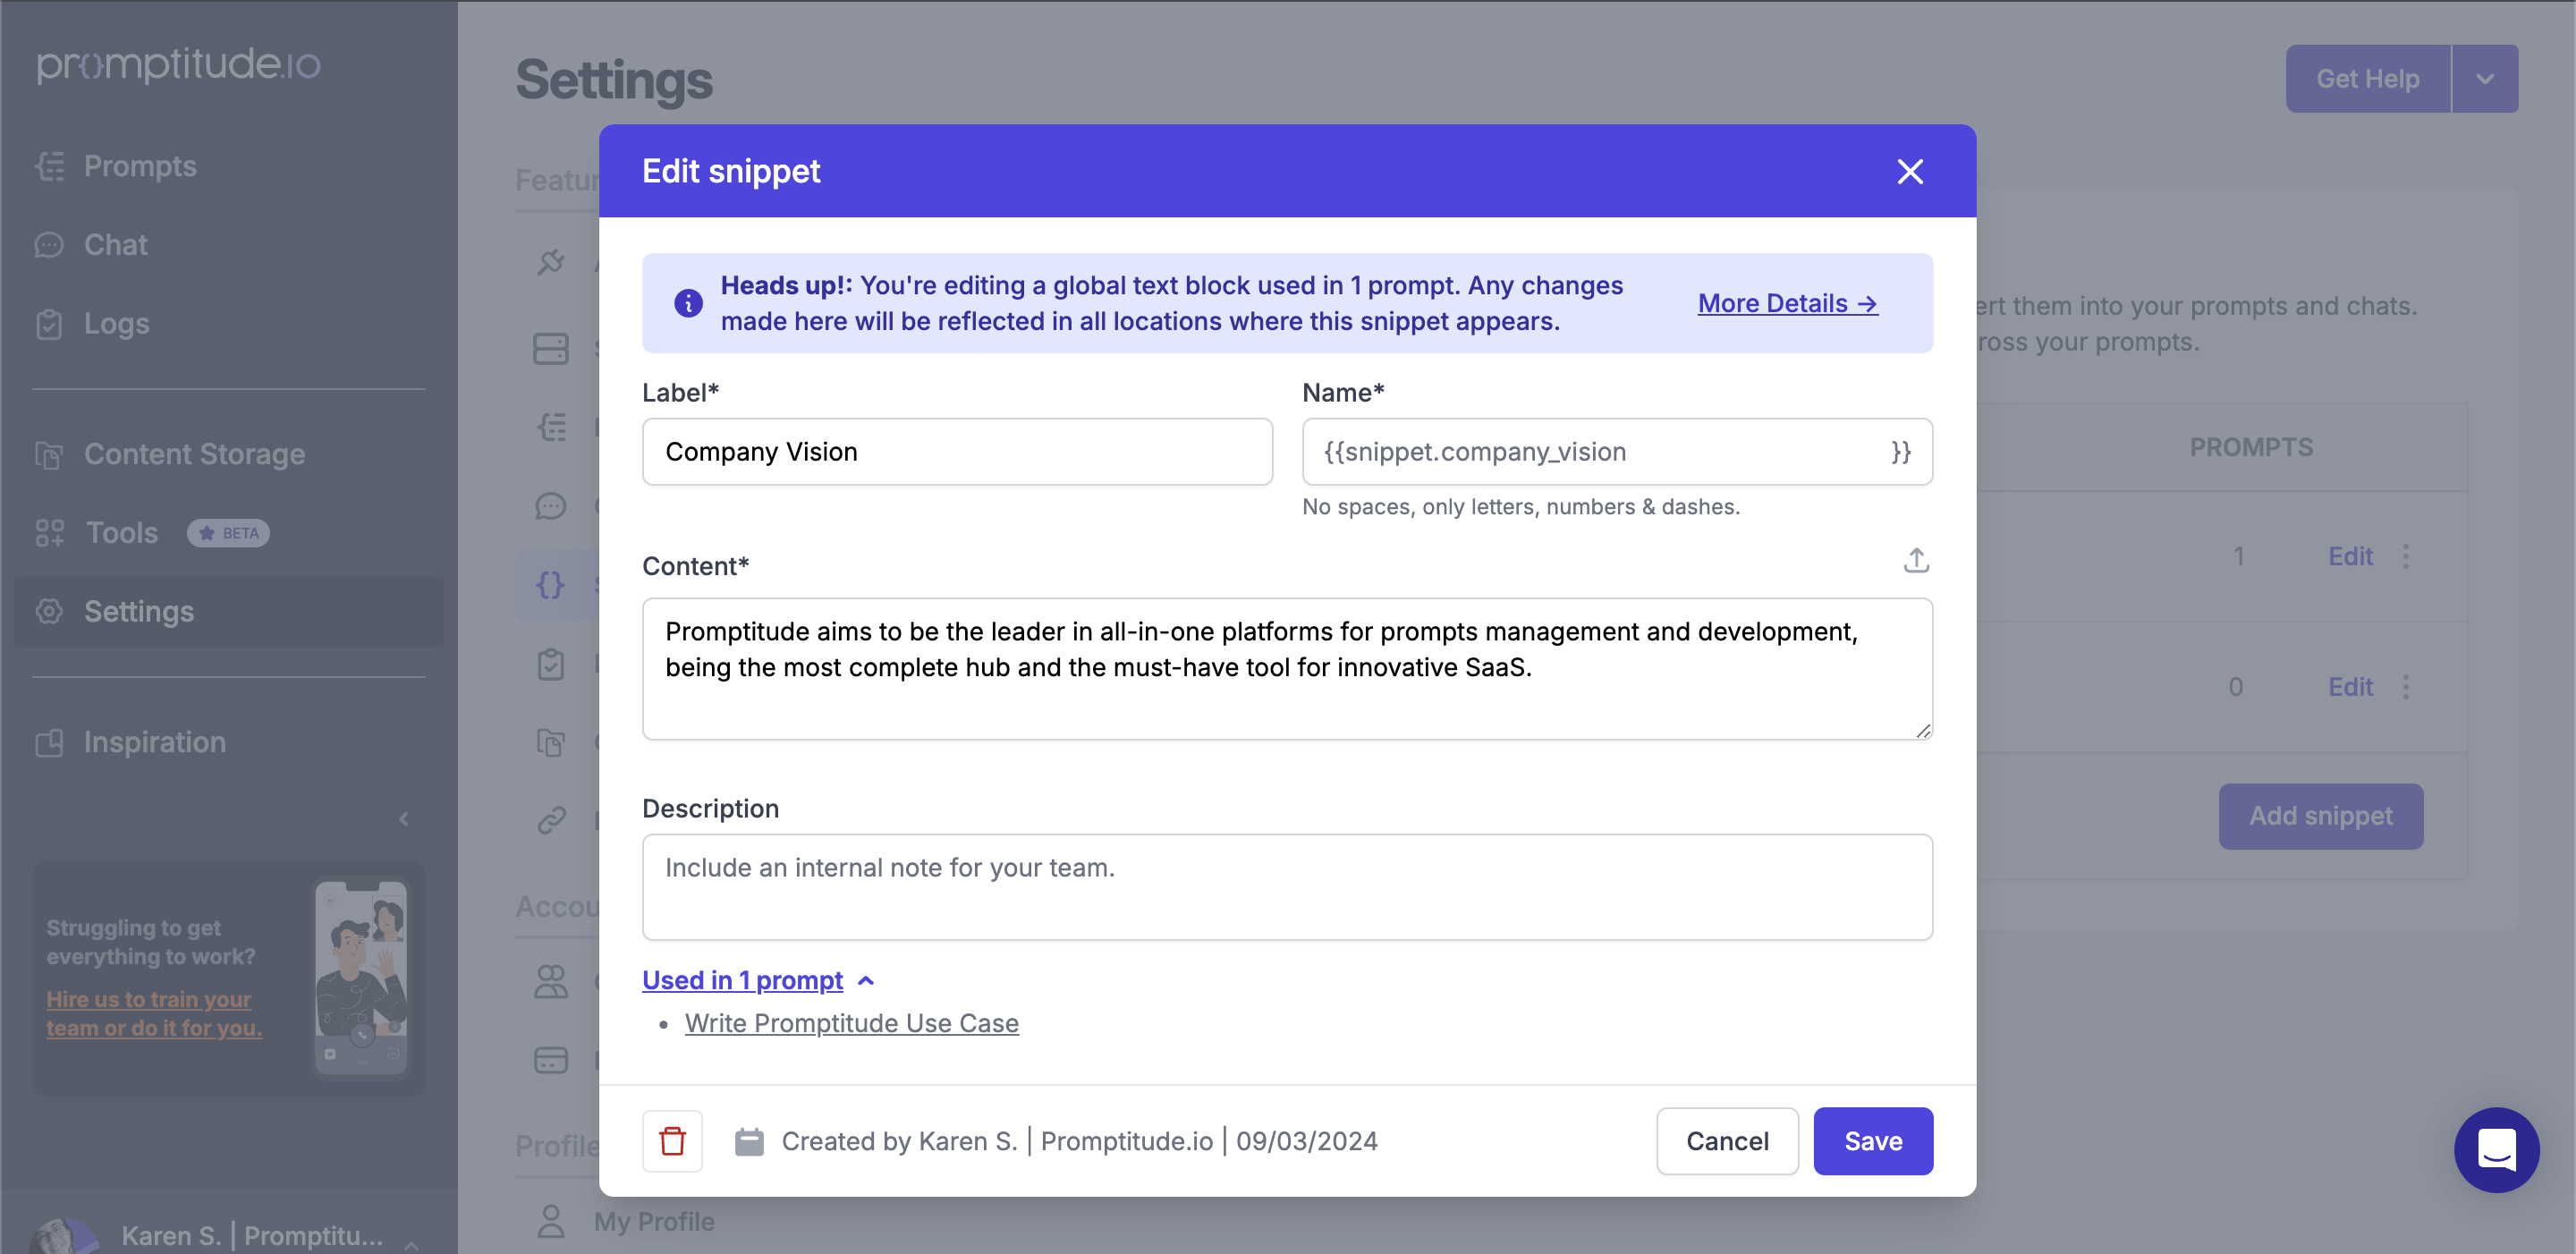Viewport: 2576px width, 1254px height.
Task: Open Tools beta section
Action: point(122,533)
